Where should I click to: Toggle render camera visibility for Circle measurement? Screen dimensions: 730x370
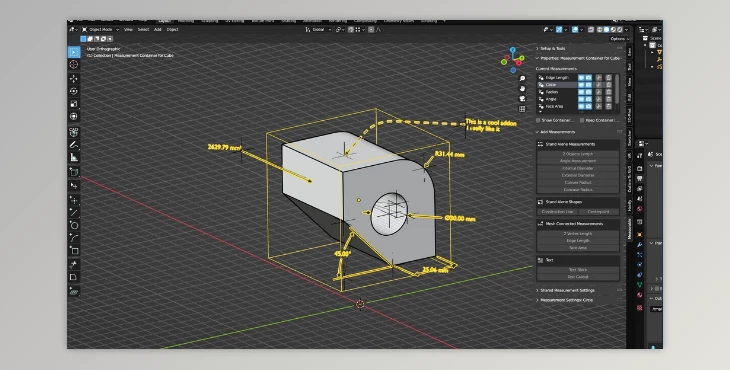[588, 85]
